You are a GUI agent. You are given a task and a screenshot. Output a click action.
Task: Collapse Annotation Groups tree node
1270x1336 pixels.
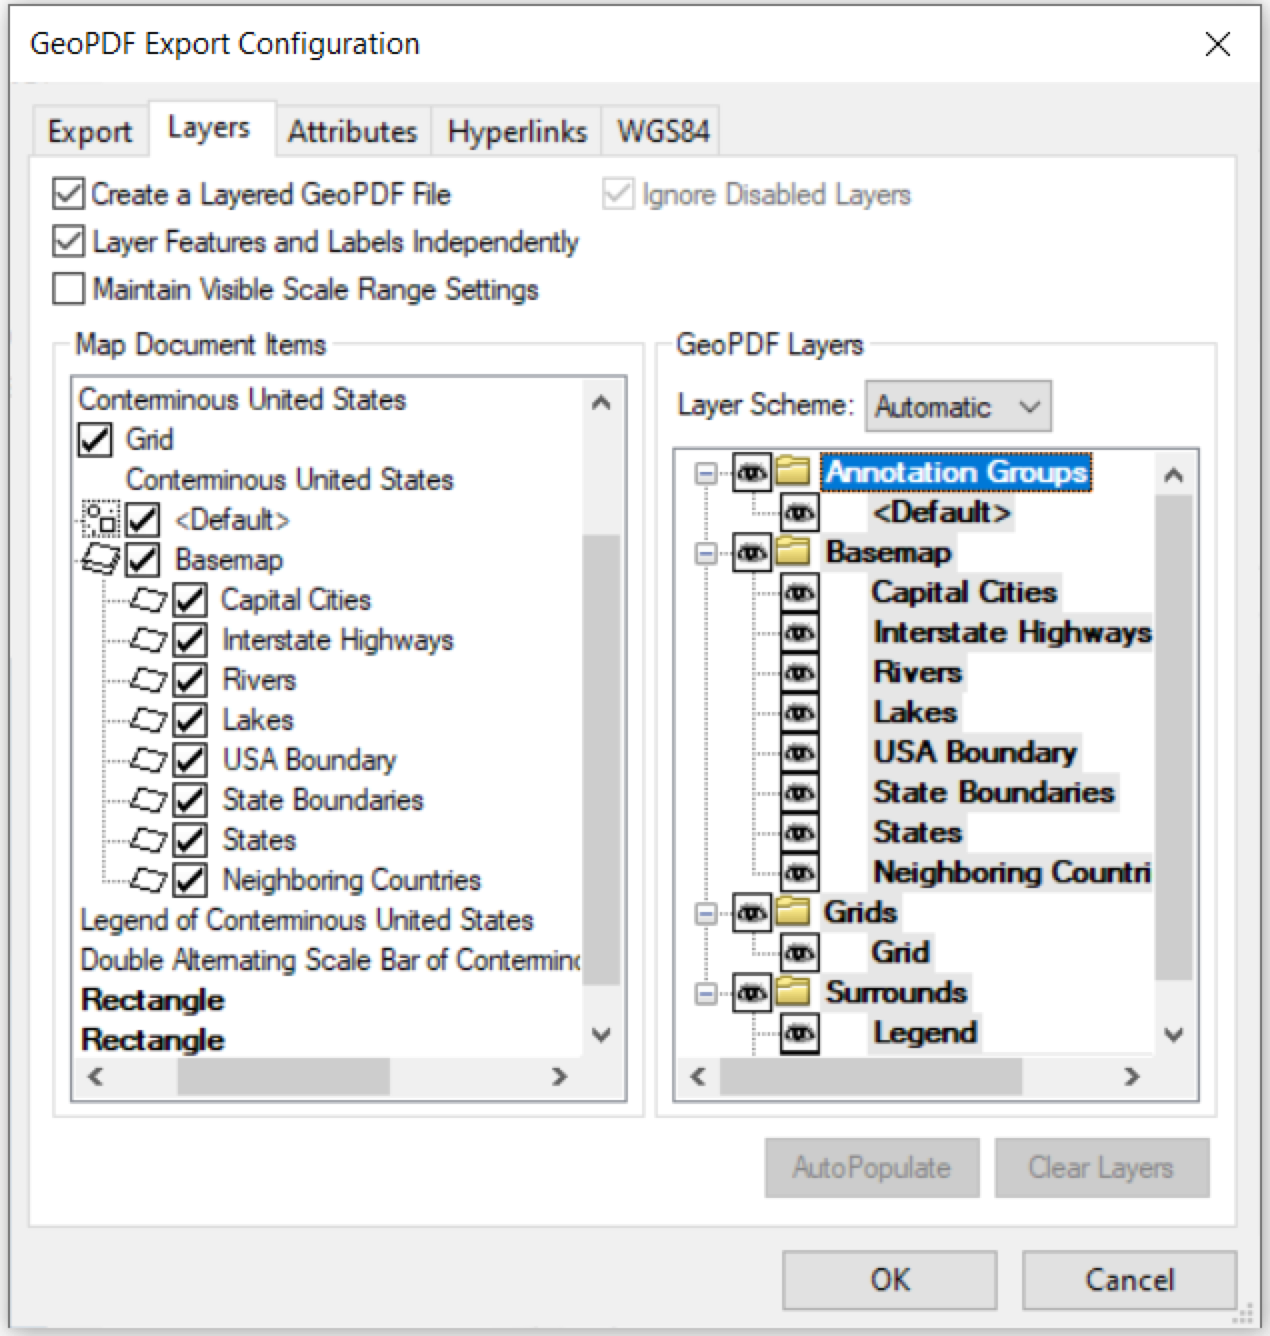tap(706, 472)
